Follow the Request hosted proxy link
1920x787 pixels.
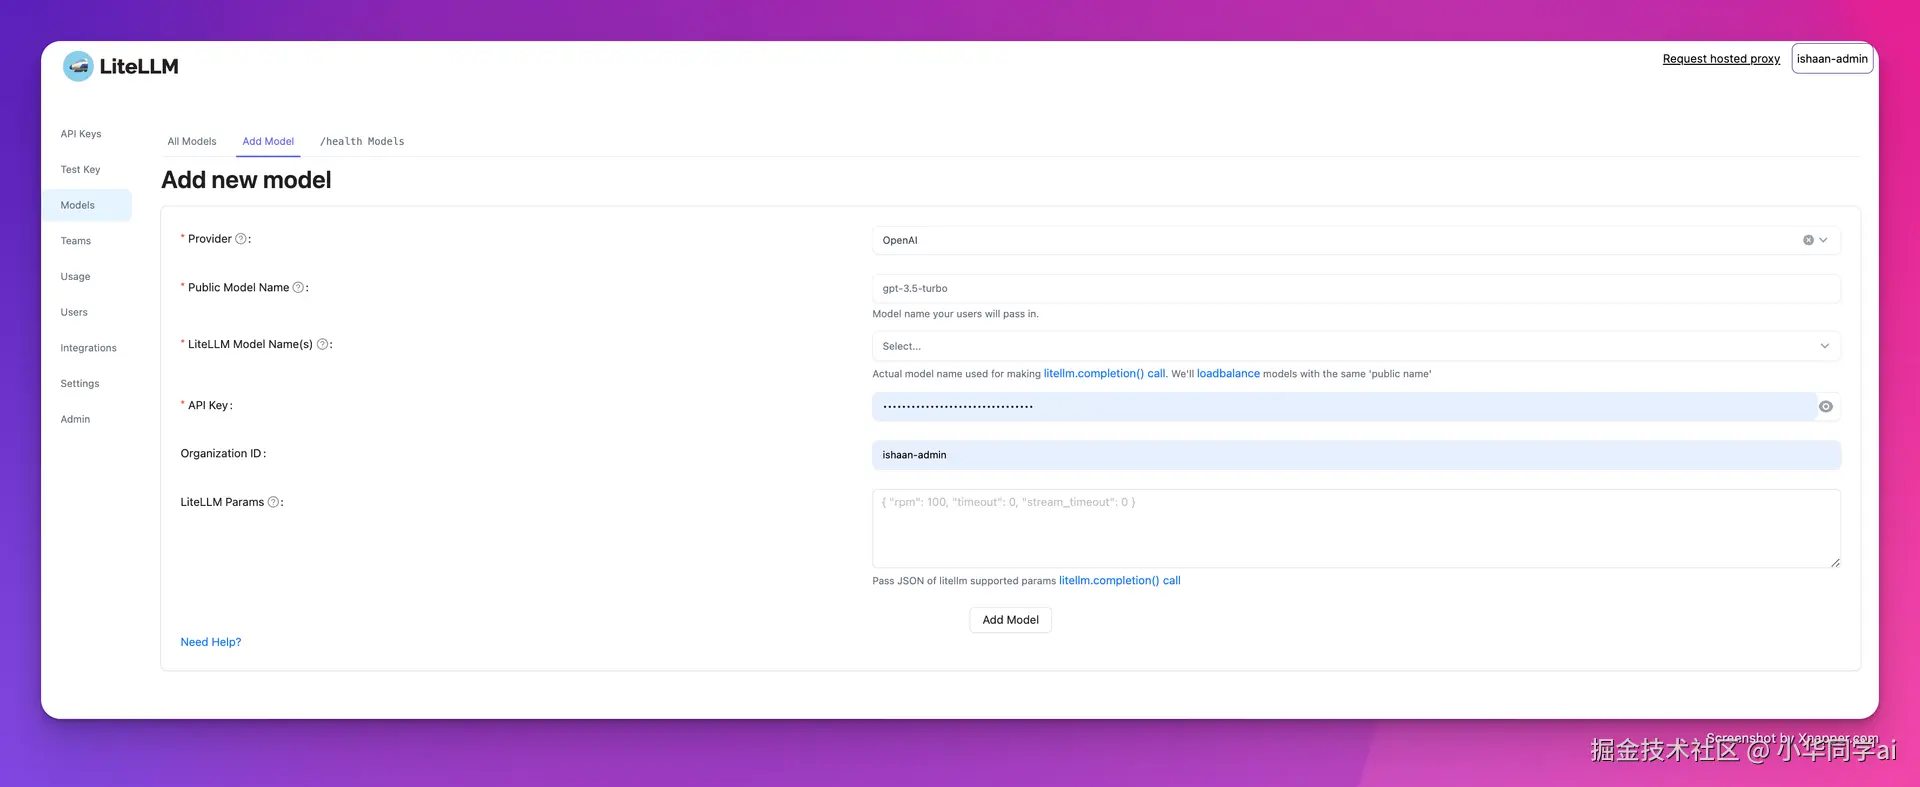tap(1721, 59)
